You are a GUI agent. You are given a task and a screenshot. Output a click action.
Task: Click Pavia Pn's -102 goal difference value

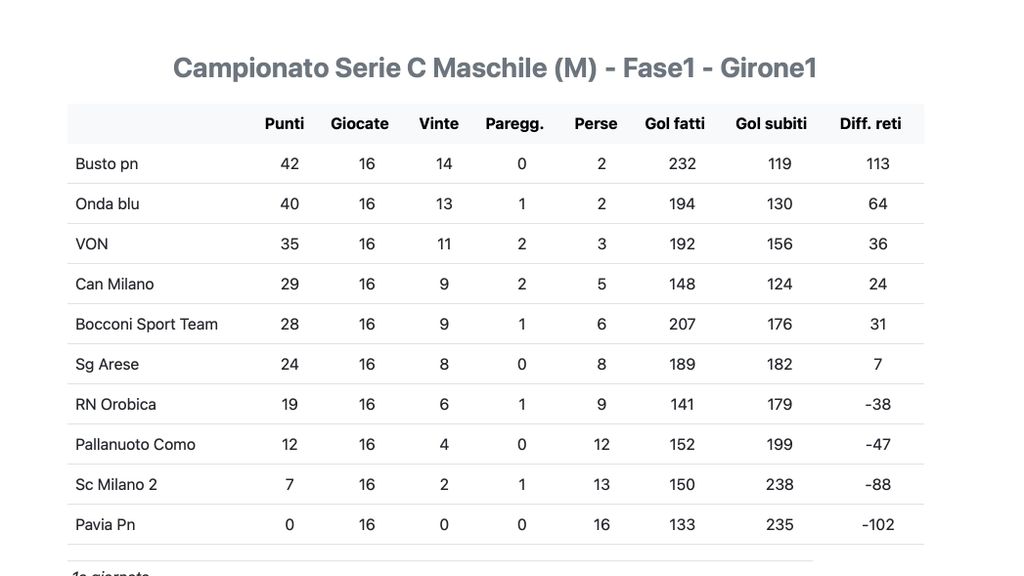tap(878, 524)
